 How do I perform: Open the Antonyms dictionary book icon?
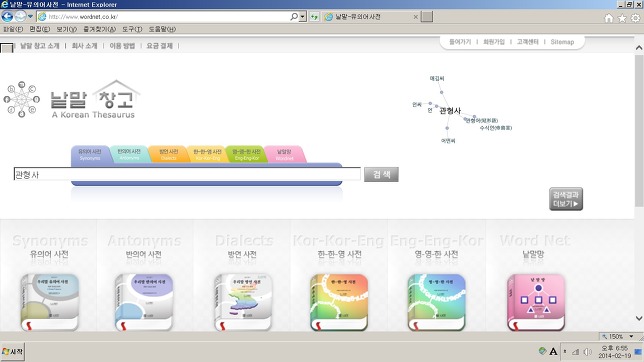click(x=144, y=302)
